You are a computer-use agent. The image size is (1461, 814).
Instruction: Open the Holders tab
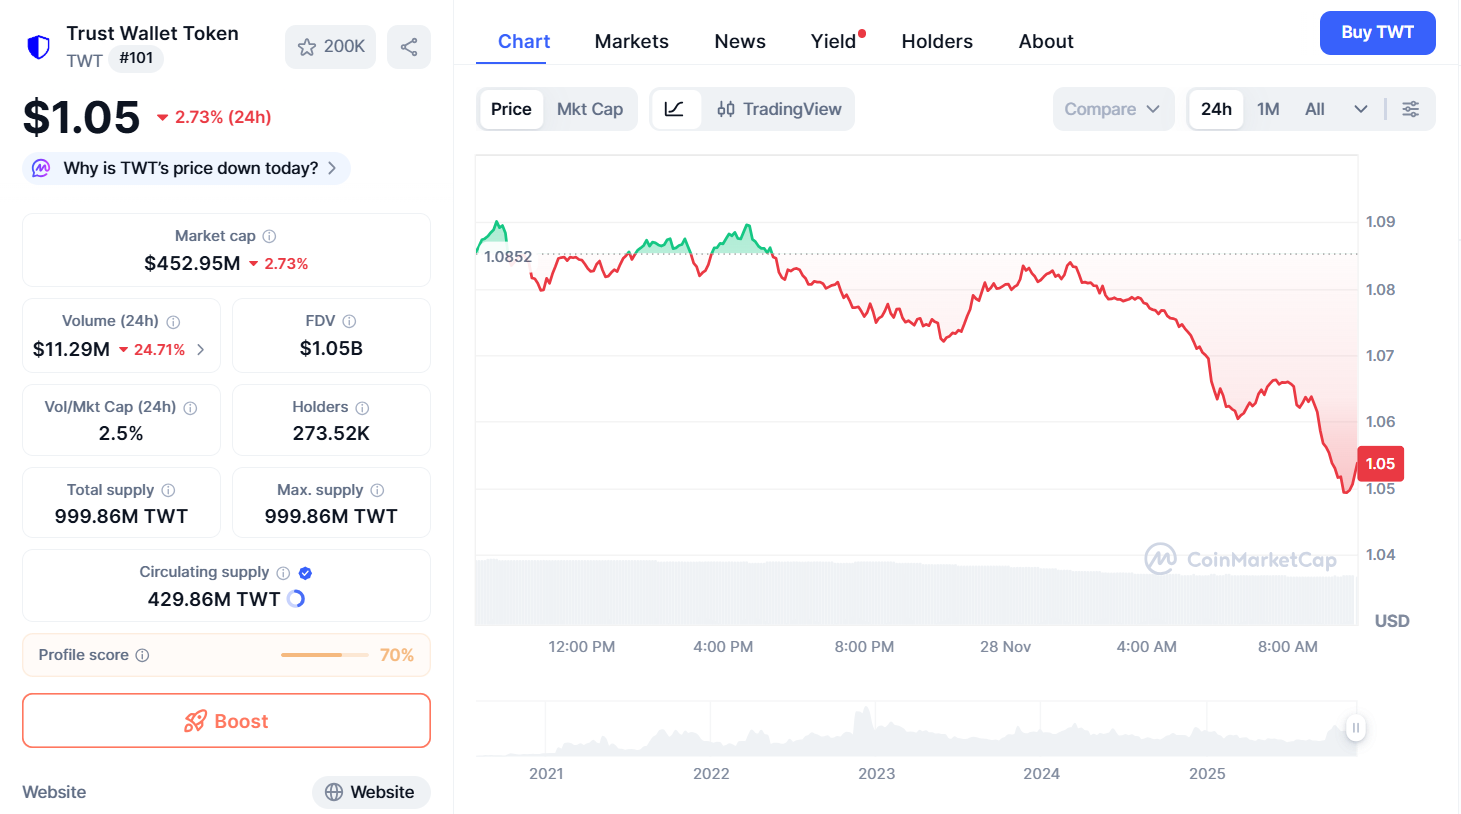tap(936, 41)
